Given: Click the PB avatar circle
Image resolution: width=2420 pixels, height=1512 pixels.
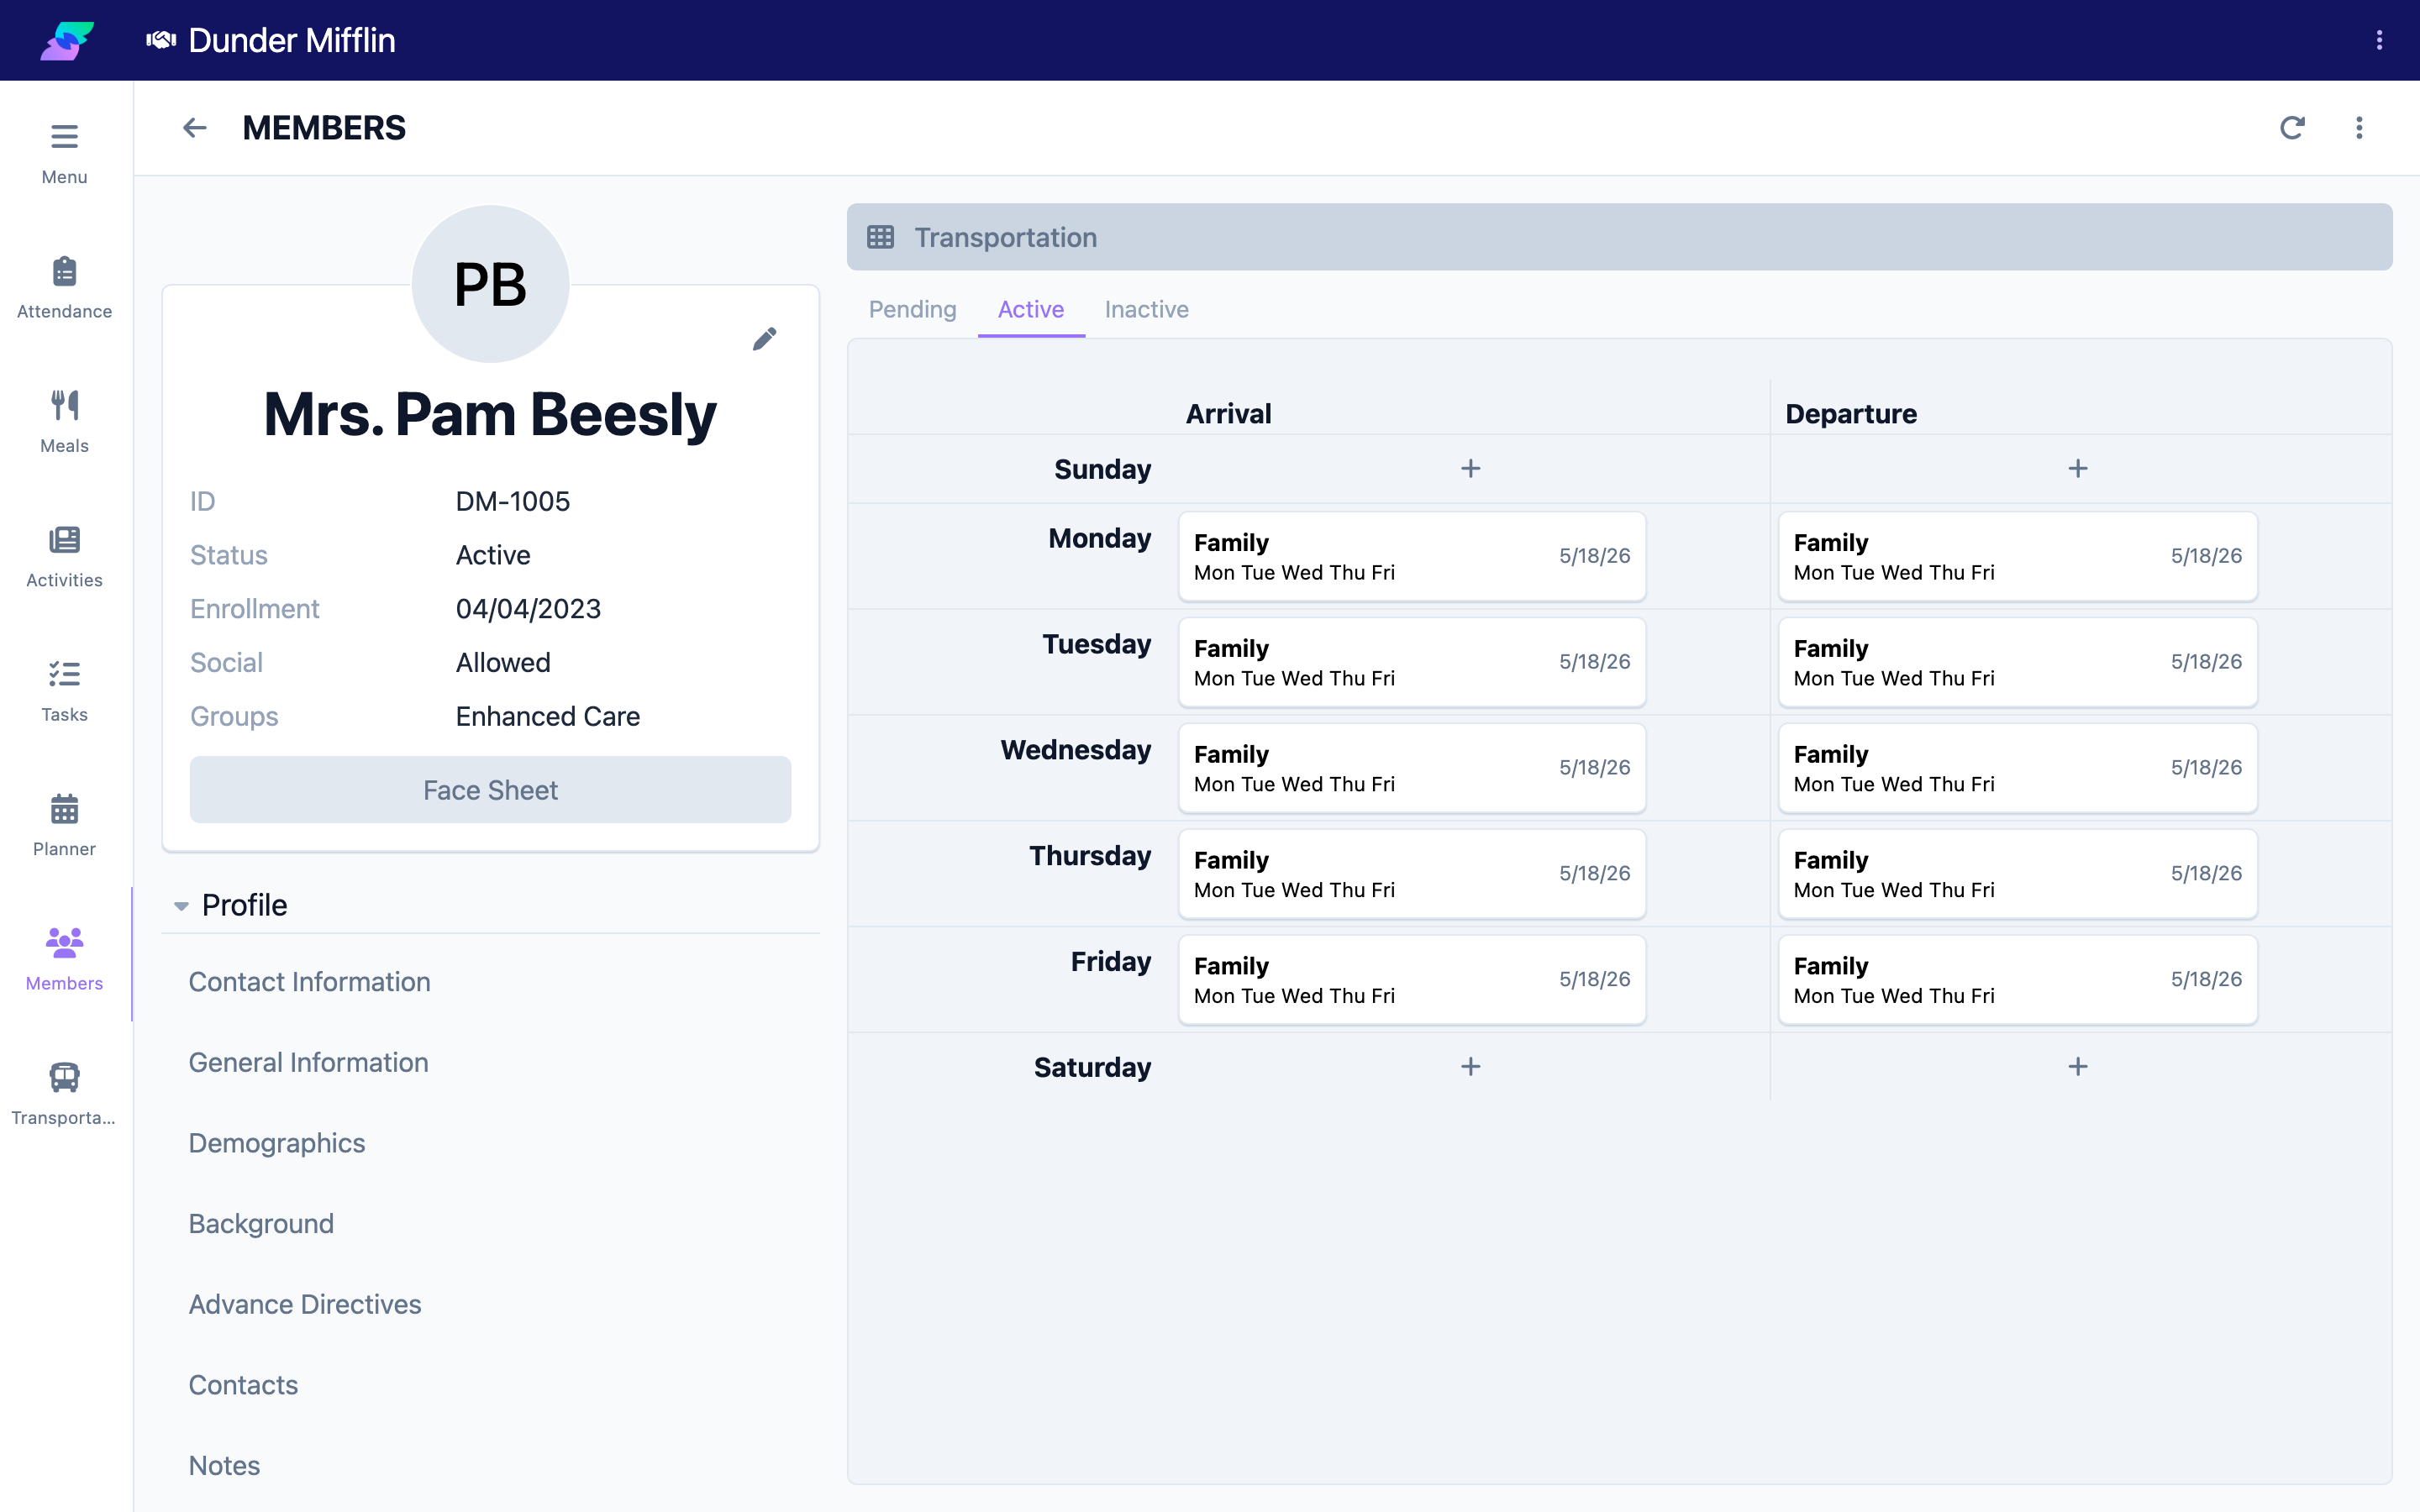Looking at the screenshot, I should (490, 284).
